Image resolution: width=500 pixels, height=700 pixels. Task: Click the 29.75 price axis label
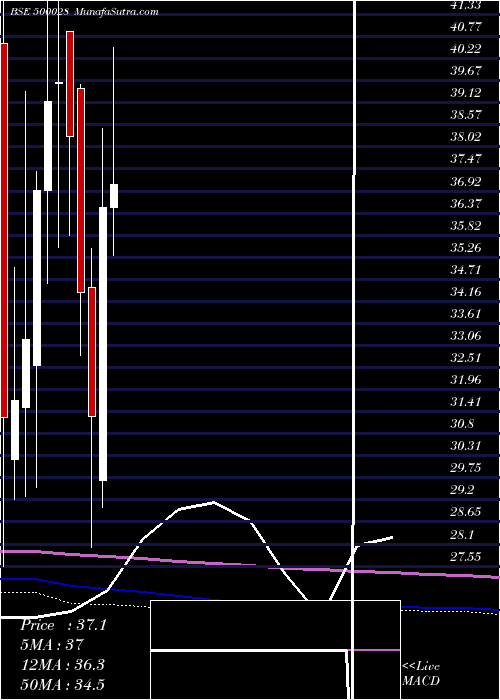pos(465,468)
